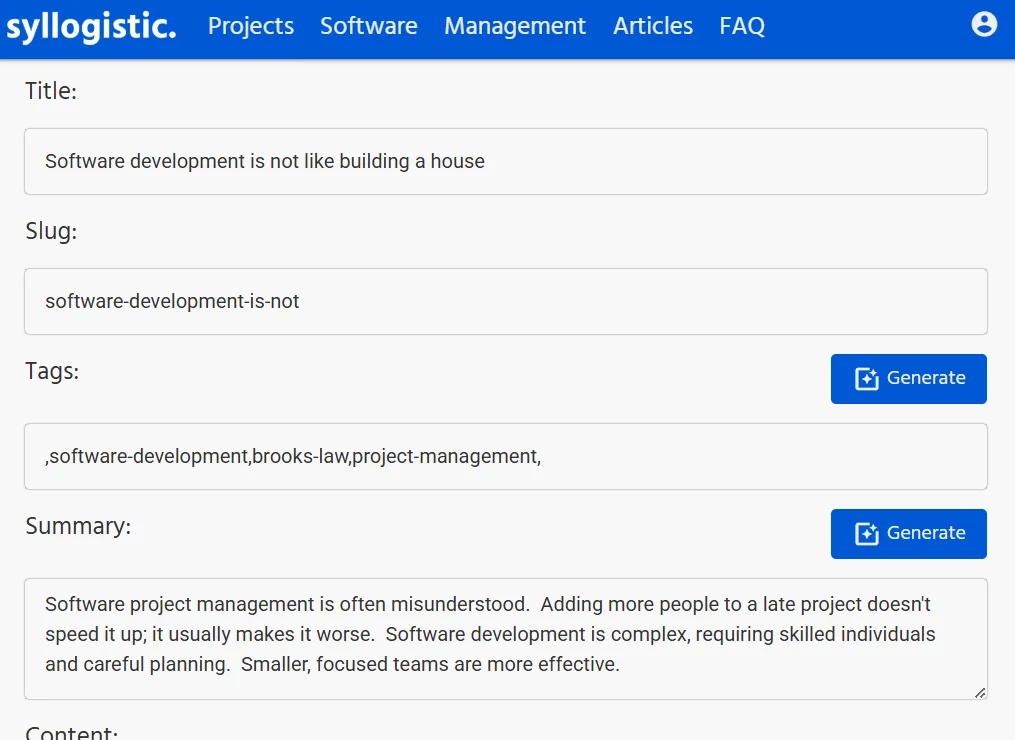The height and width of the screenshot is (740, 1015).
Task: Open the Software menu item
Action: coord(369,26)
